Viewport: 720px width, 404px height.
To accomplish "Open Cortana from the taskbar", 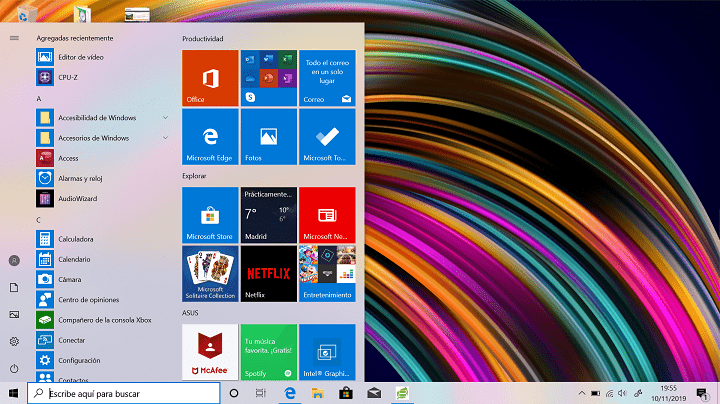I will [234, 393].
